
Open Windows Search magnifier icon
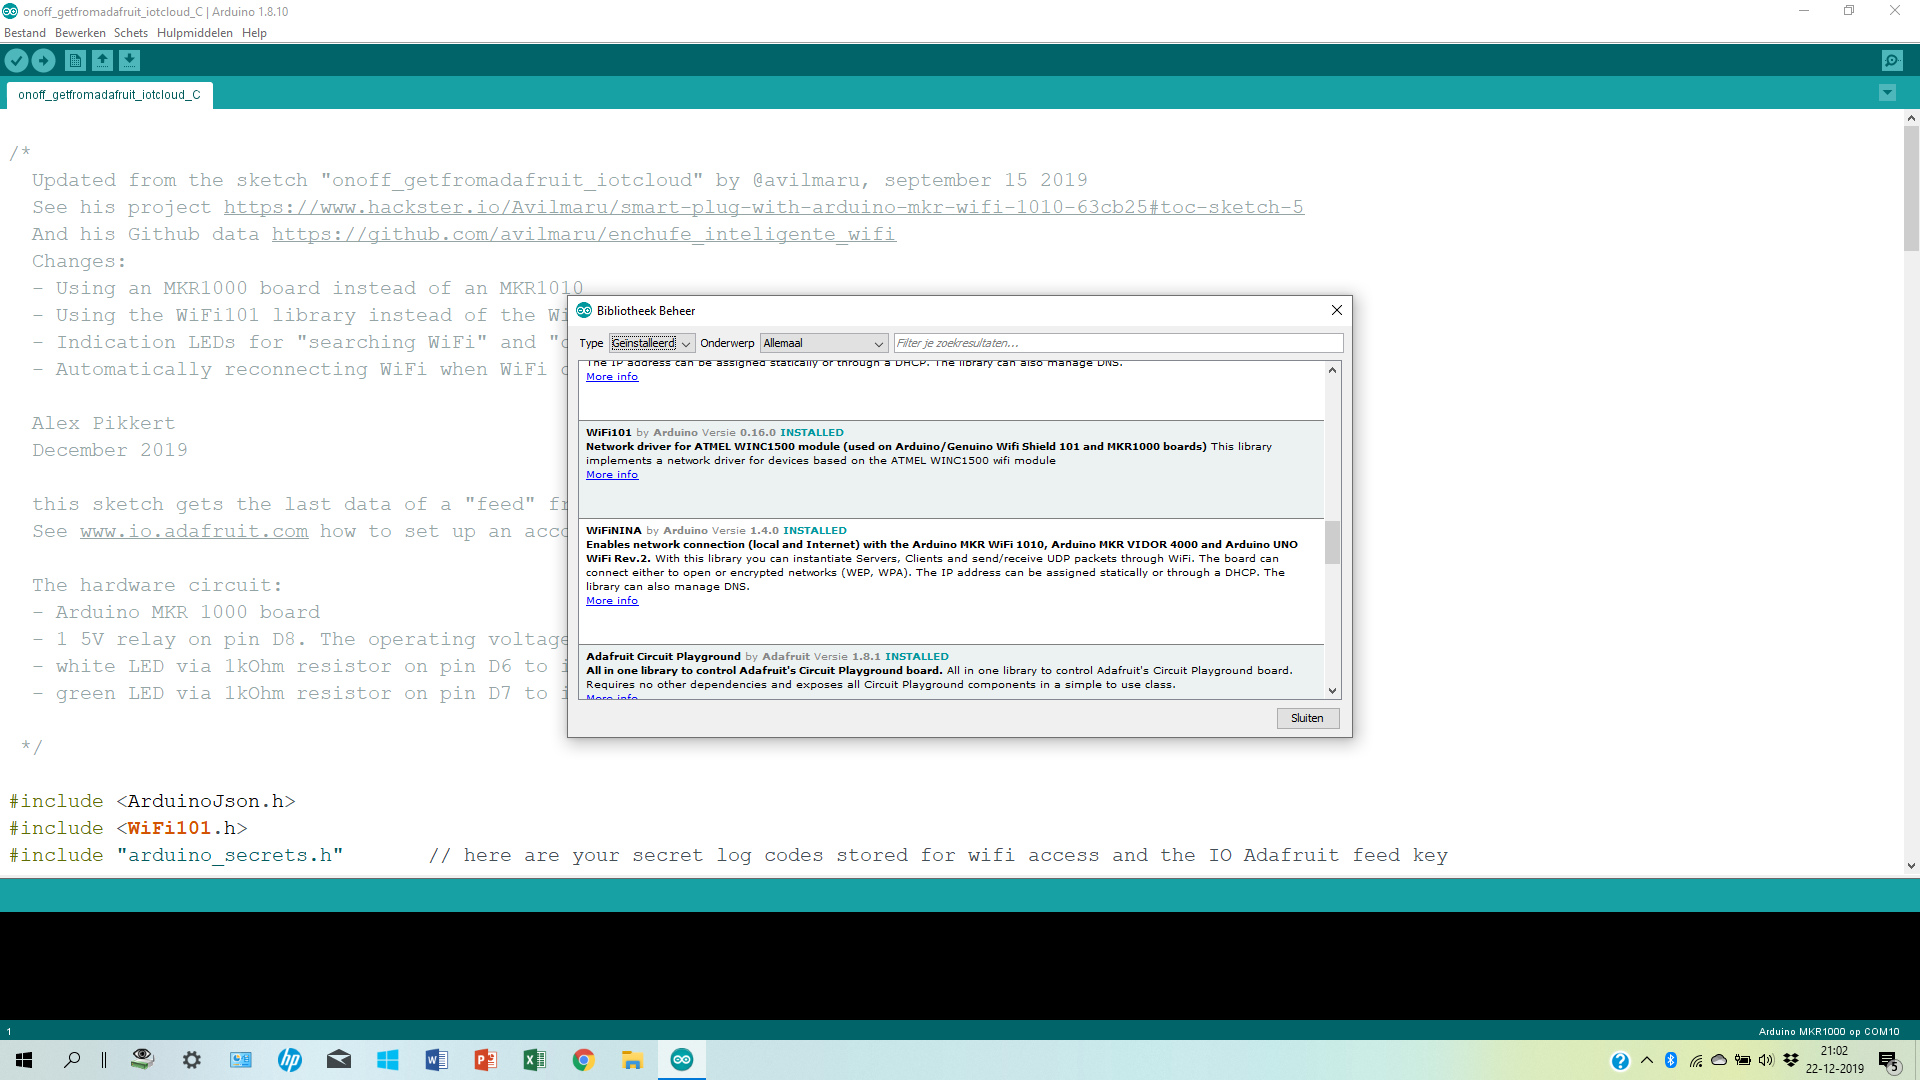point(72,1060)
